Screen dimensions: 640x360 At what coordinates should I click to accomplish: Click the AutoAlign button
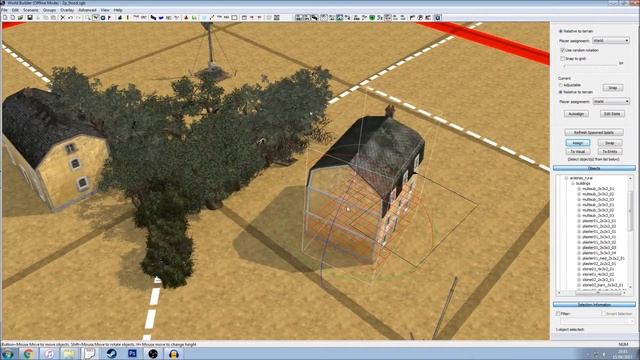pyautogui.click(x=576, y=114)
